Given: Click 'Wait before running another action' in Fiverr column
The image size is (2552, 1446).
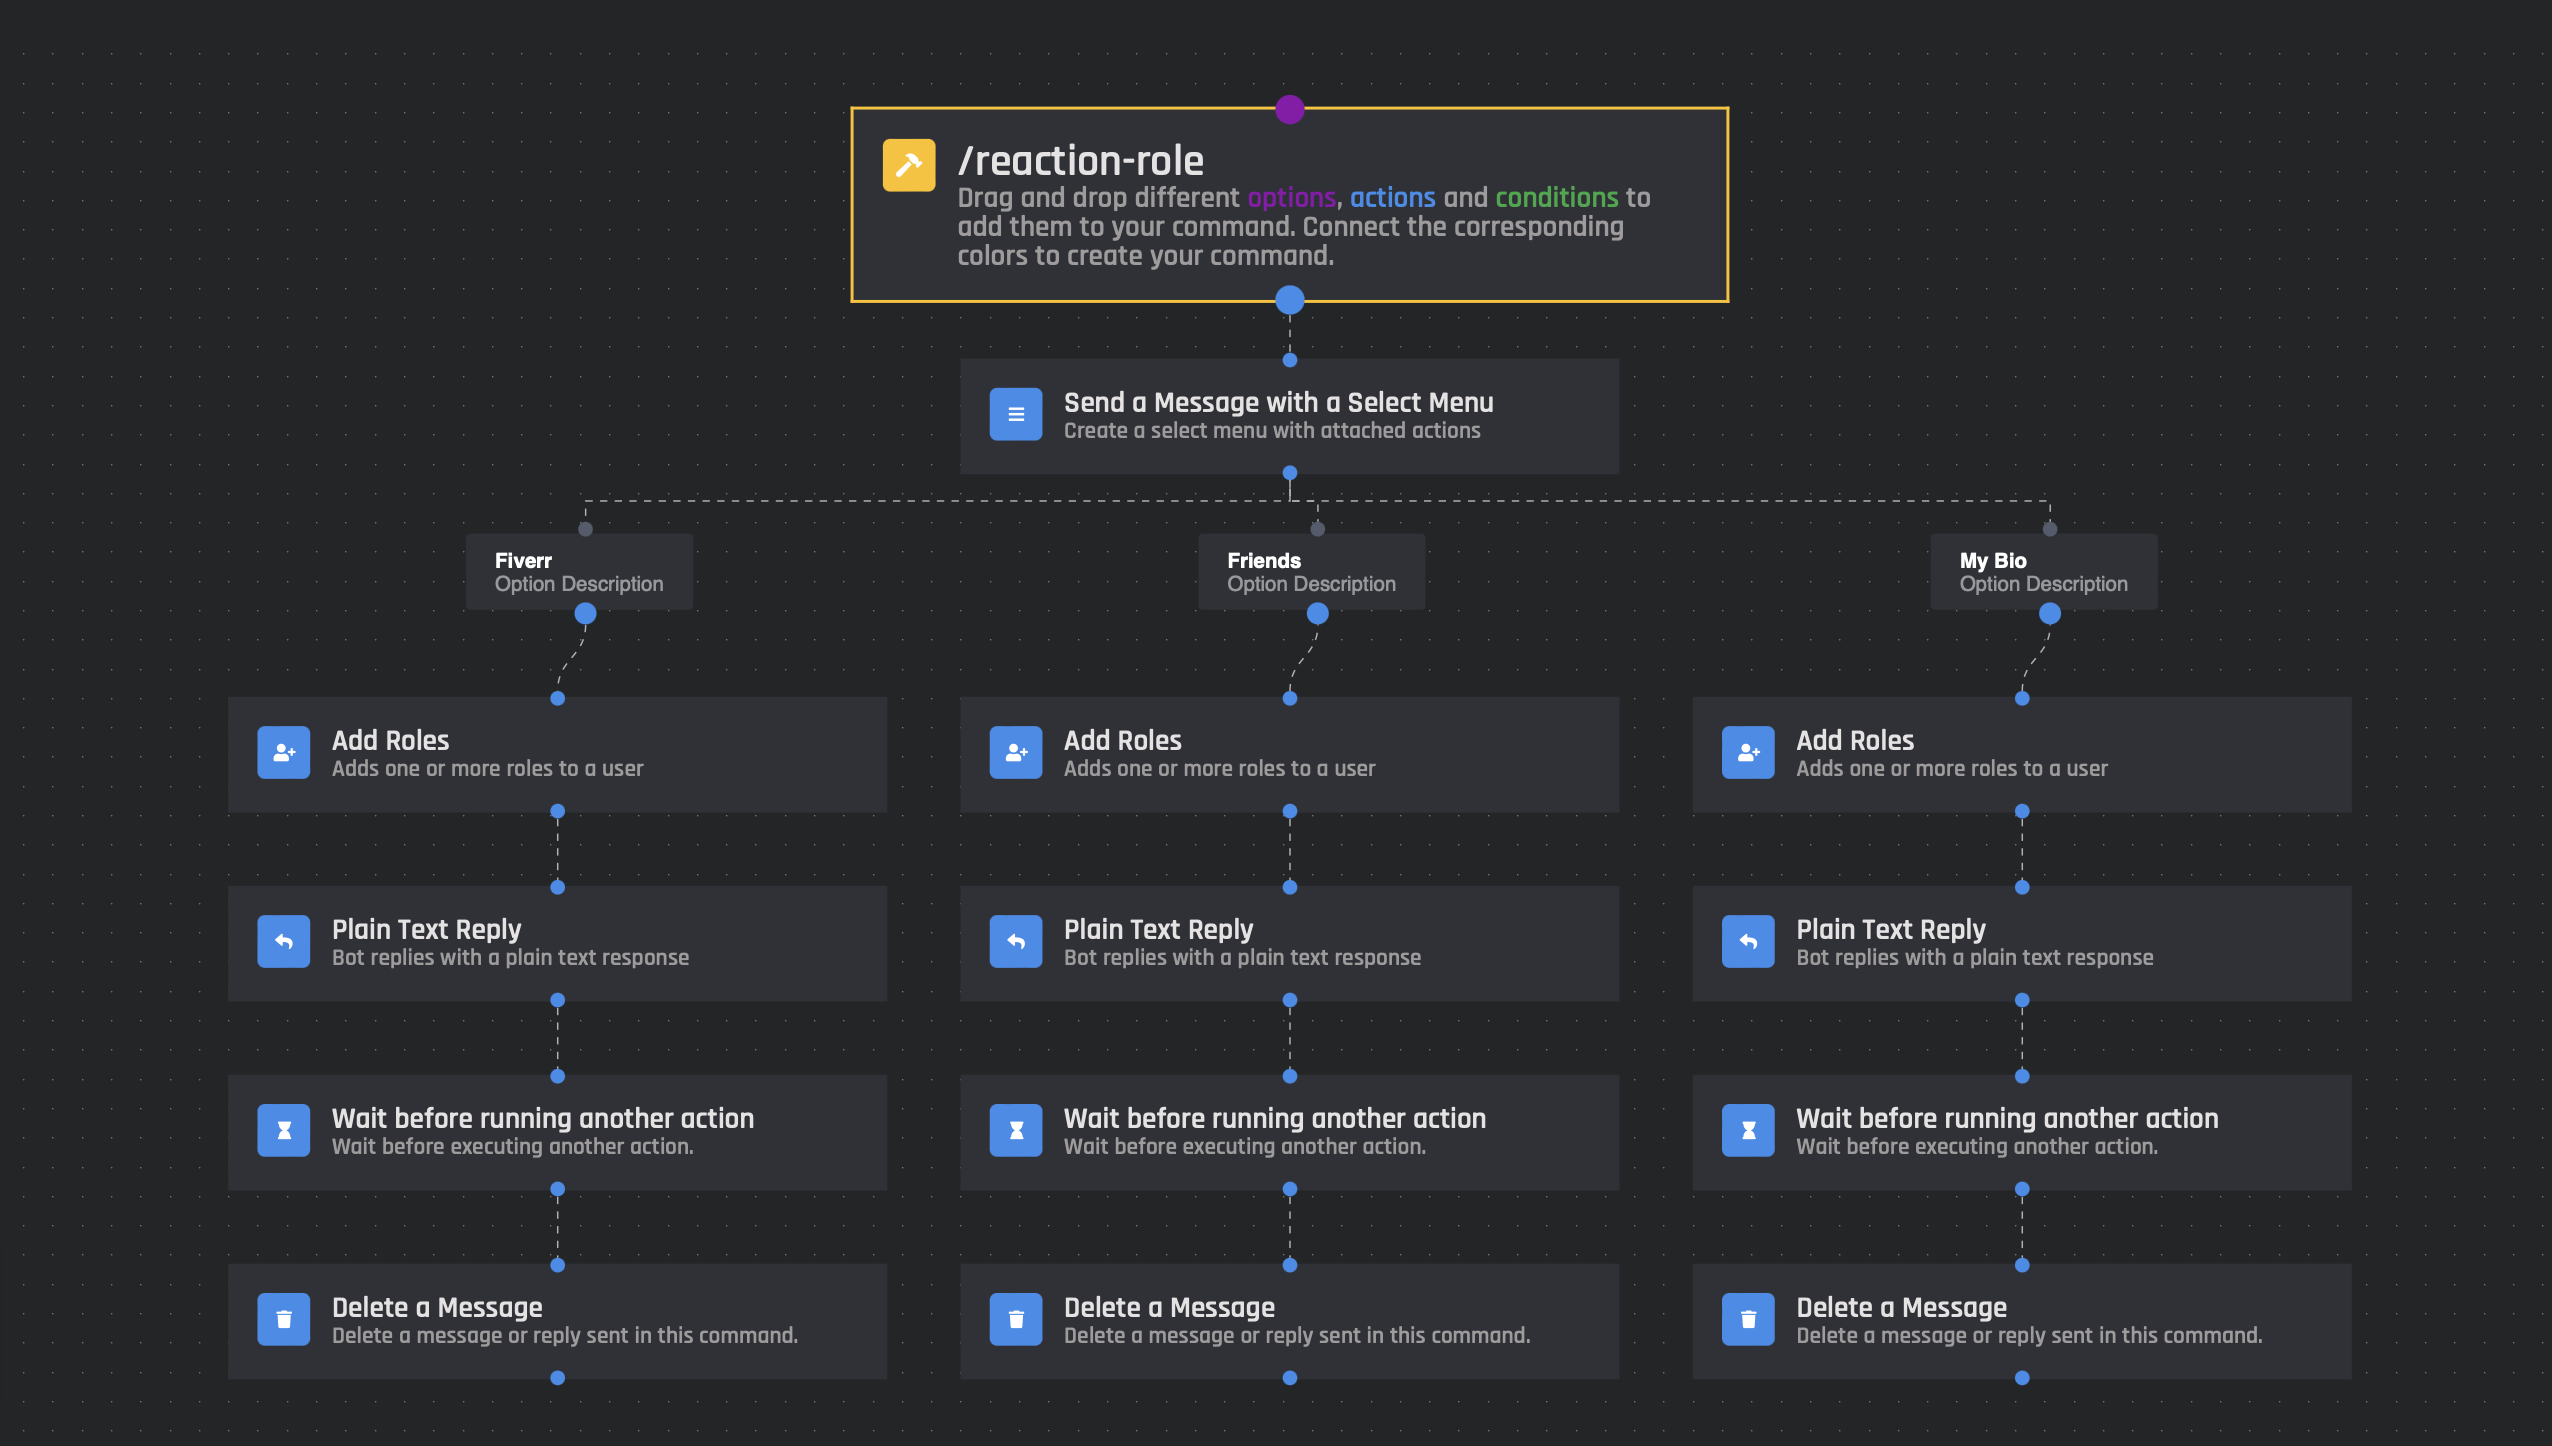Looking at the screenshot, I should (543, 1118).
